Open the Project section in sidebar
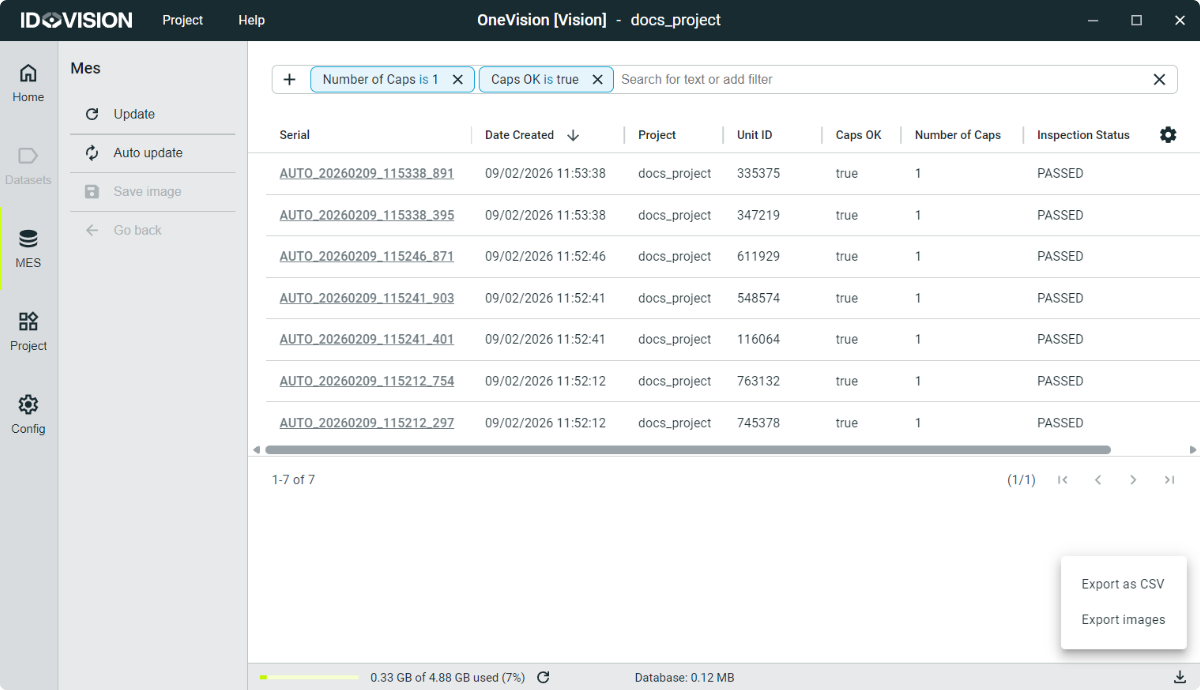Viewport: 1200px width, 690px height. pyautogui.click(x=28, y=332)
